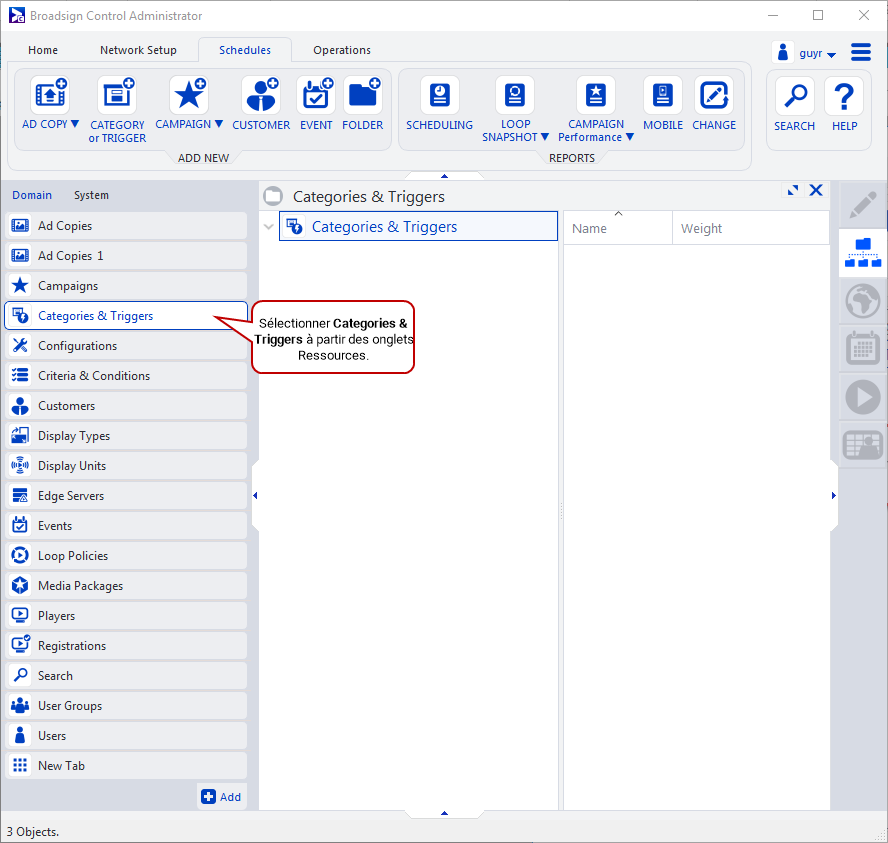Image resolution: width=888 pixels, height=843 pixels.
Task: Add a new Folder from the ribbon
Action: 362,97
